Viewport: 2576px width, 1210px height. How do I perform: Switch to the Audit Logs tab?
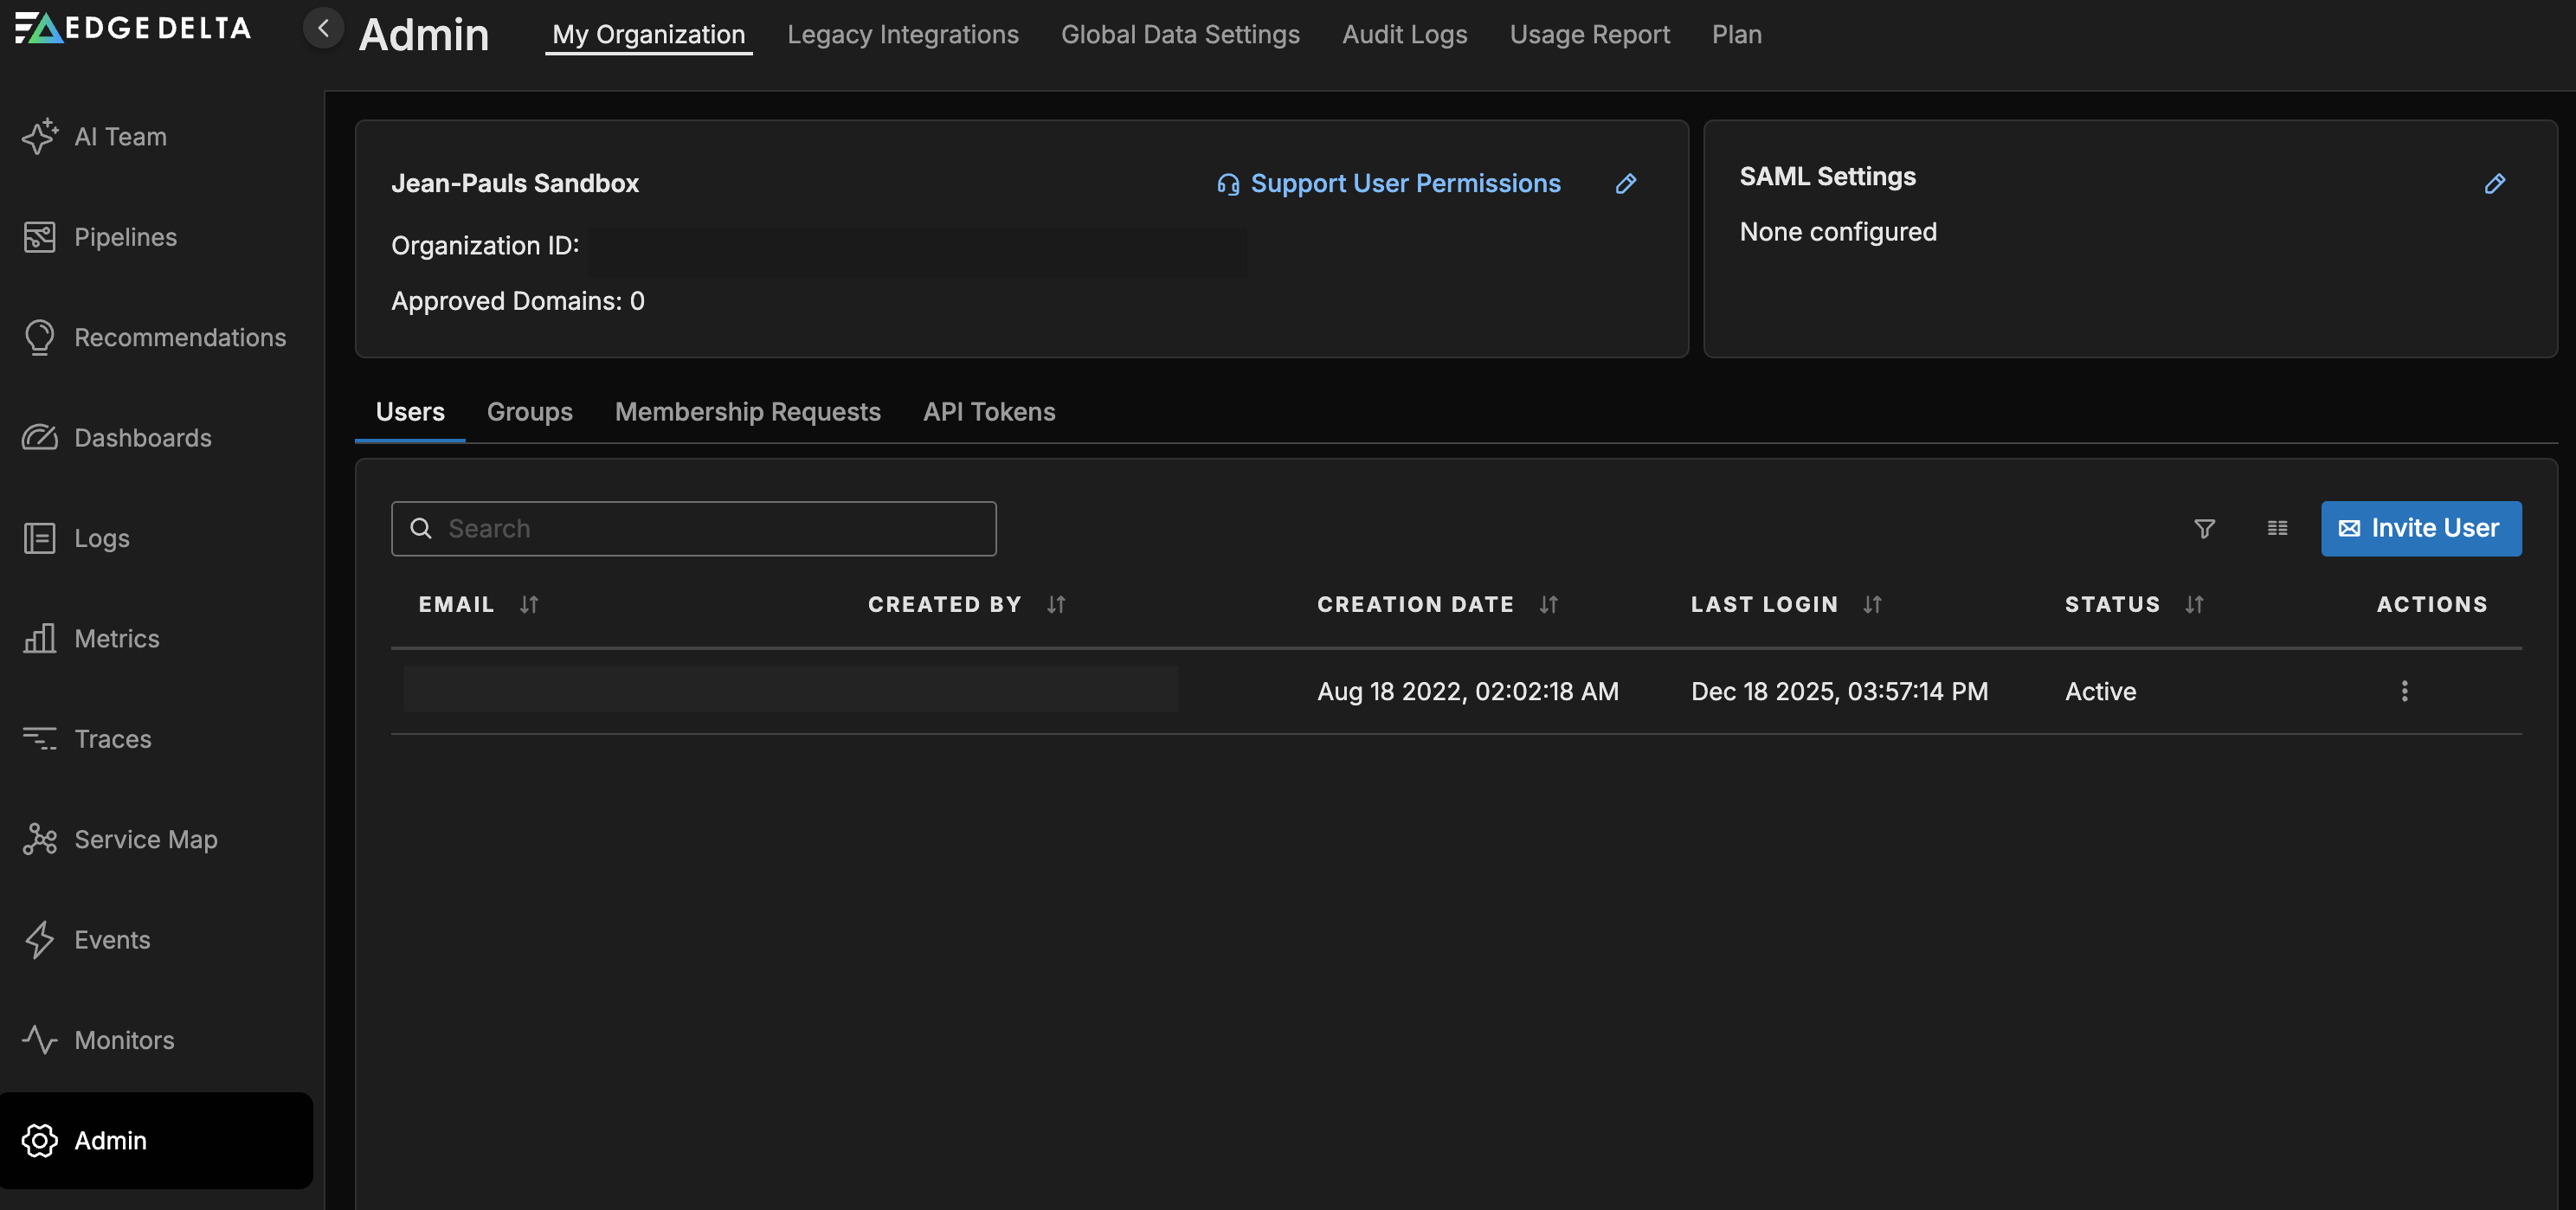coord(1404,34)
